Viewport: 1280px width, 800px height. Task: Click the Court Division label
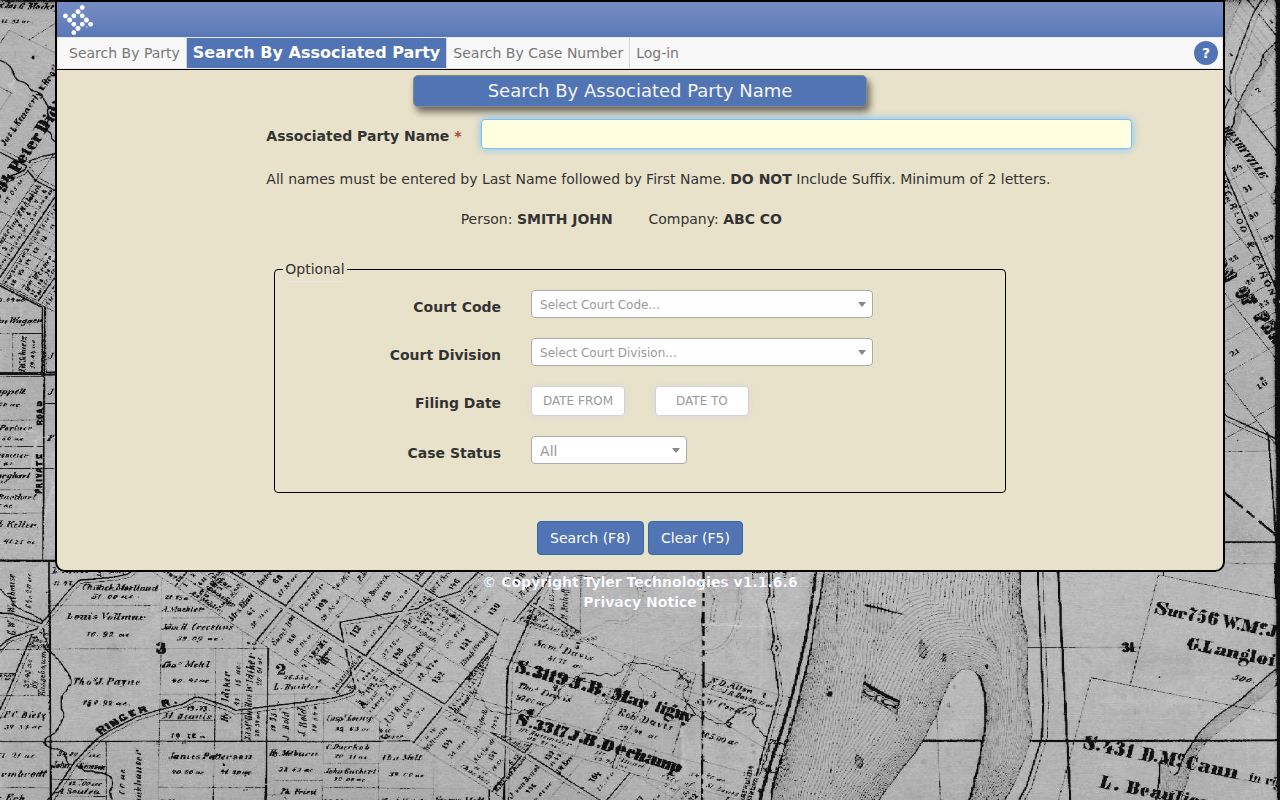click(x=445, y=355)
